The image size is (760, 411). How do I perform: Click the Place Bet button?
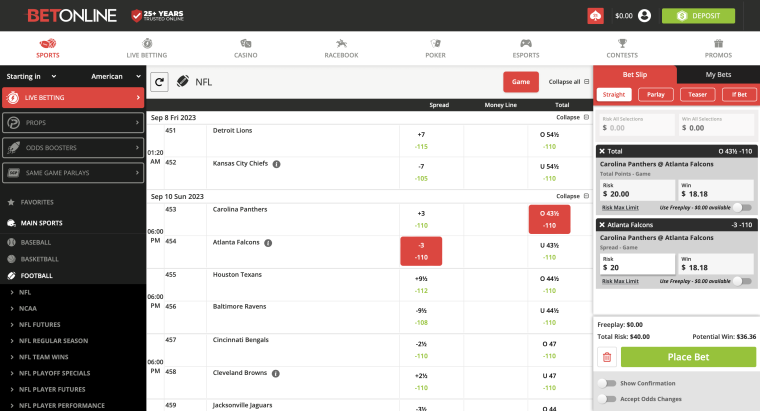688,357
